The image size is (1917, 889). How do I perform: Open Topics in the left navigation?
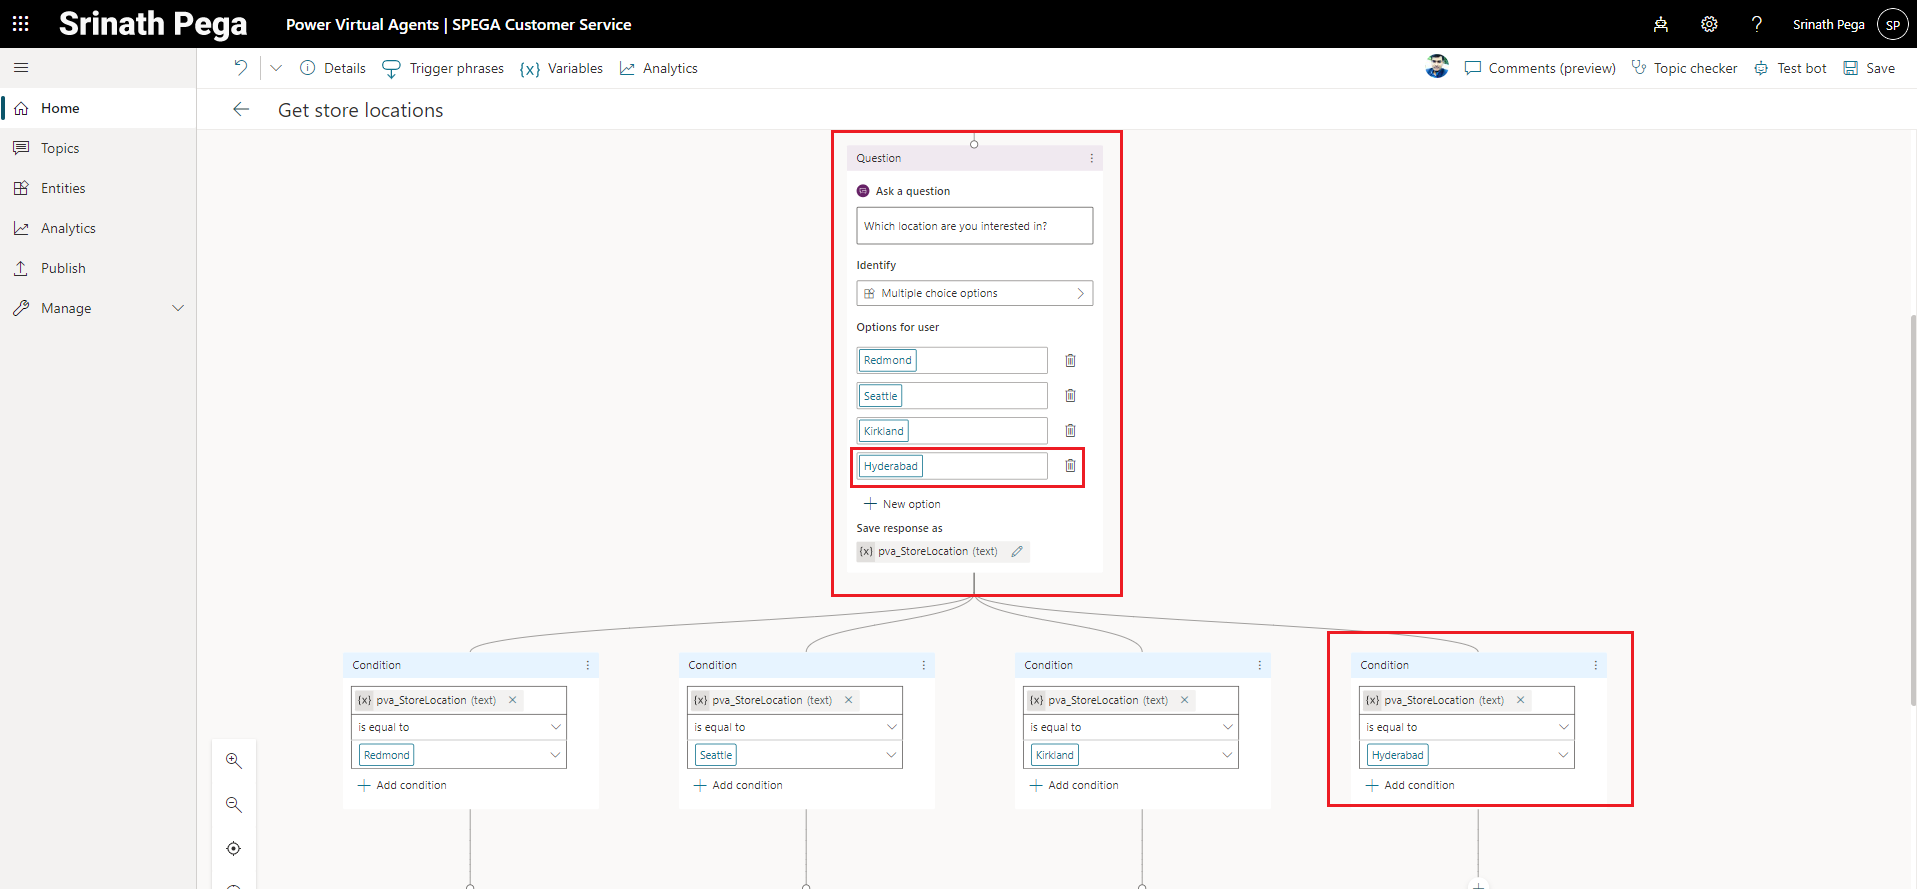(x=60, y=148)
